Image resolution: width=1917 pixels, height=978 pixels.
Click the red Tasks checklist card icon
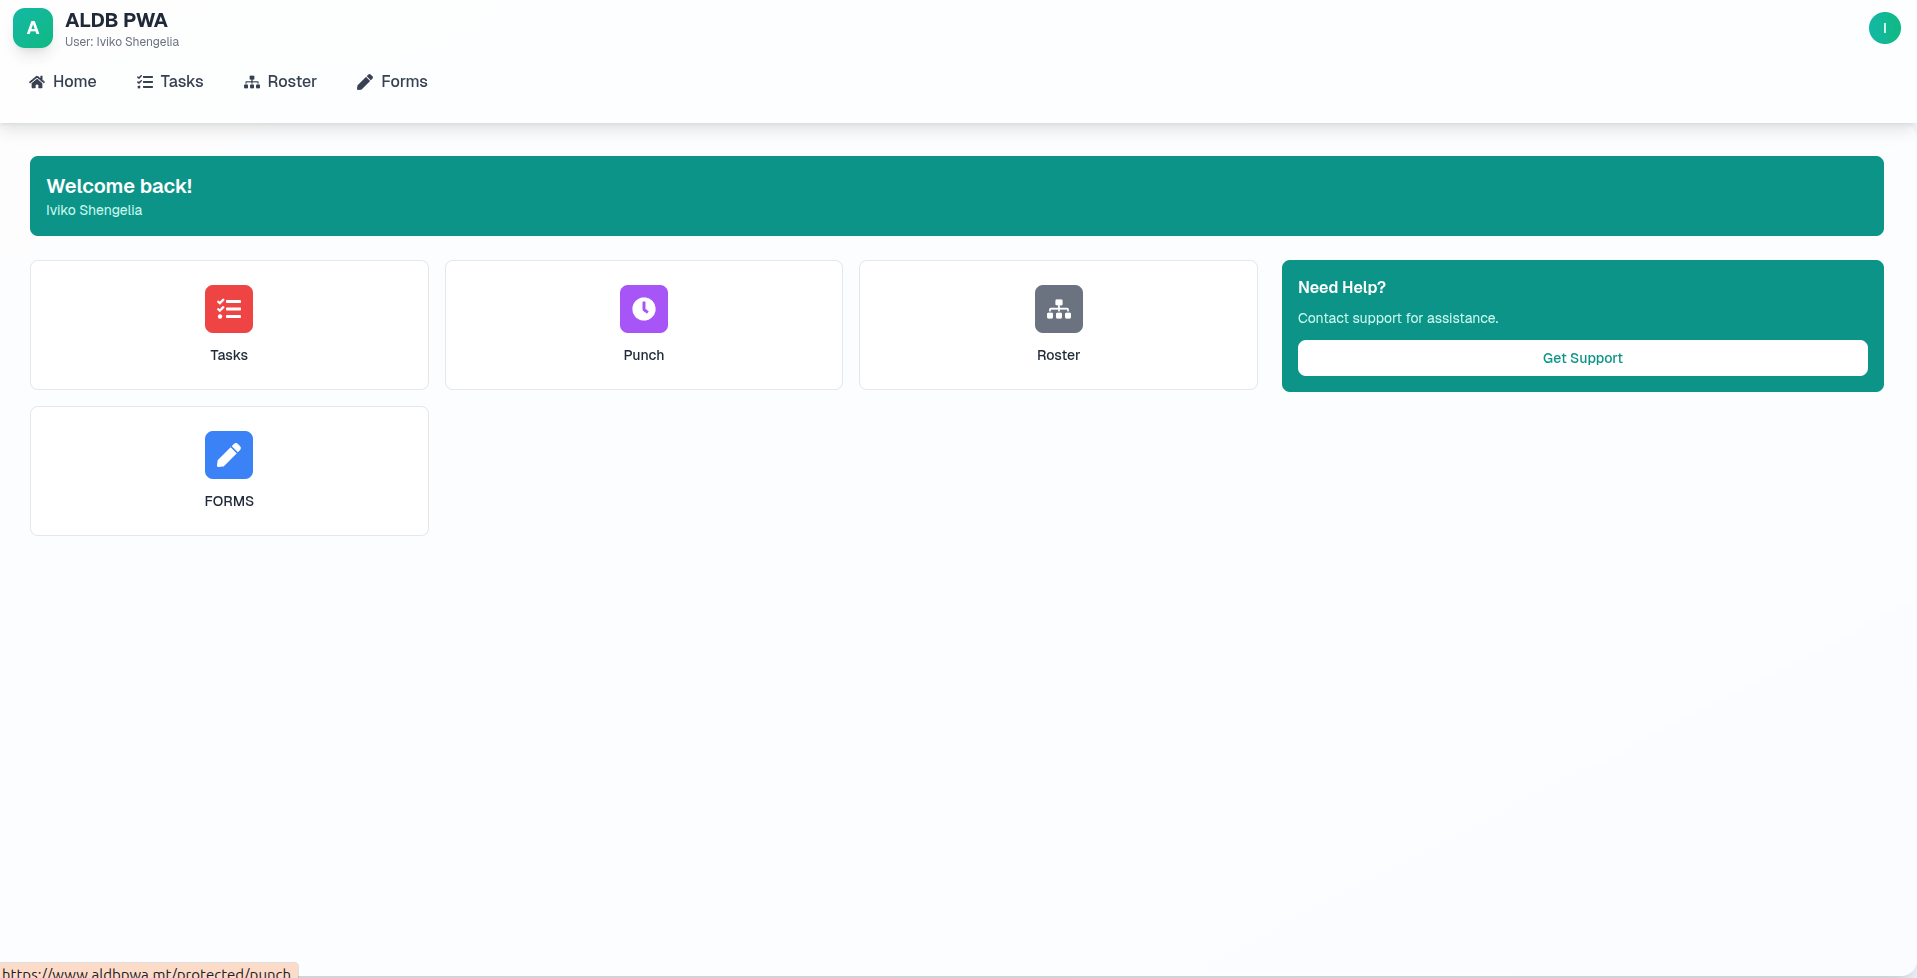(229, 309)
